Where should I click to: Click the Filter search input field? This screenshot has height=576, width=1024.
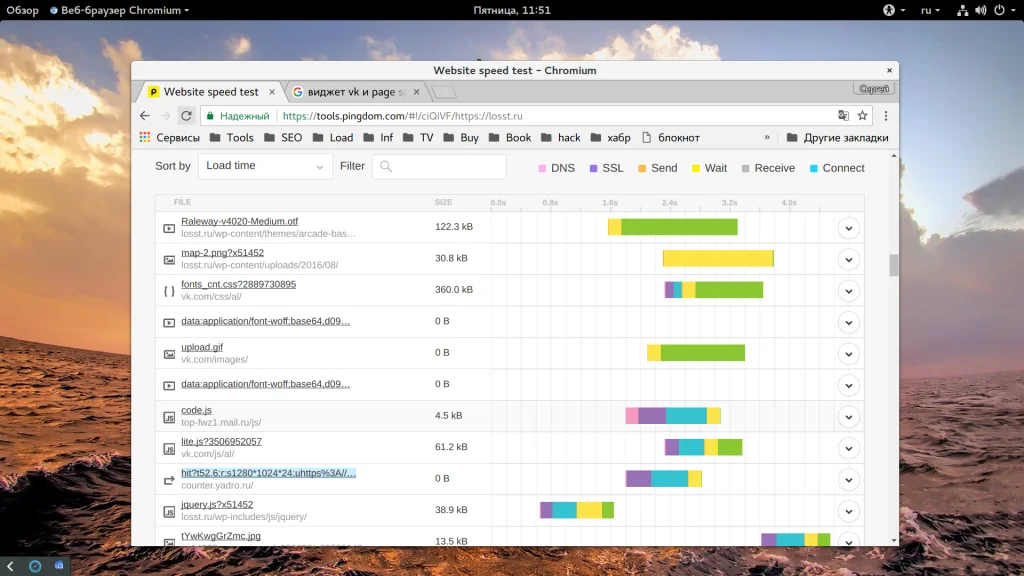(x=440, y=166)
